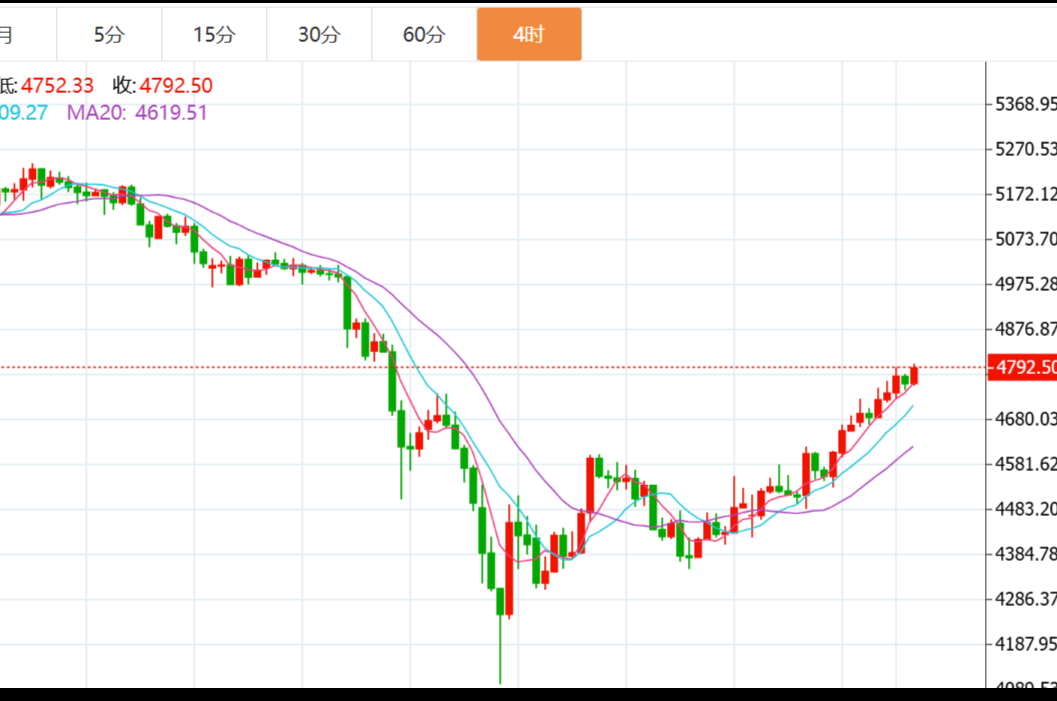The image size is (1057, 701).
Task: Switch to the 5分 timeframe tab
Action: (109, 35)
